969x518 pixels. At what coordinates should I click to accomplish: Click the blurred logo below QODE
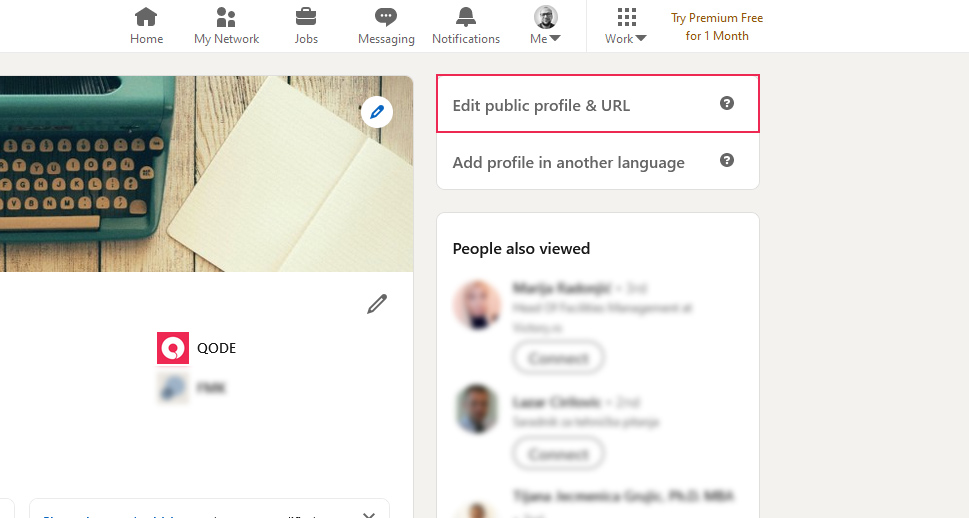click(173, 388)
